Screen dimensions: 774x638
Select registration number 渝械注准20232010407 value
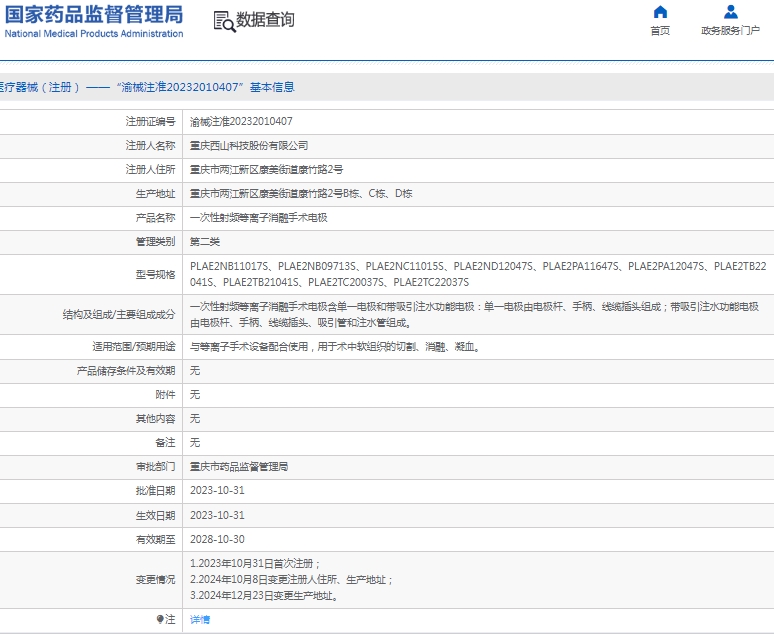coord(241,121)
